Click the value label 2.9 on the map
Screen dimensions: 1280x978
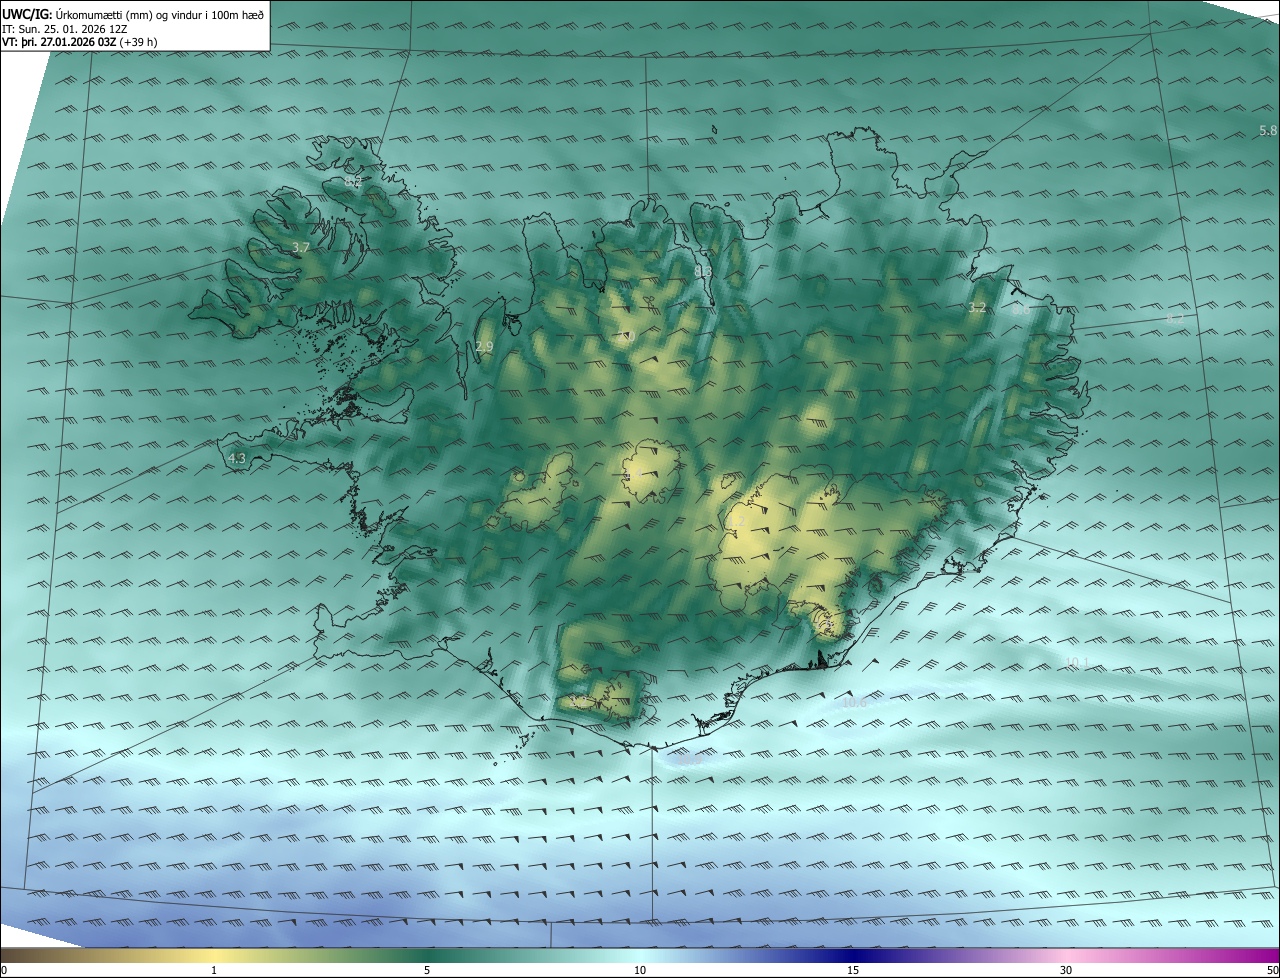[484, 347]
